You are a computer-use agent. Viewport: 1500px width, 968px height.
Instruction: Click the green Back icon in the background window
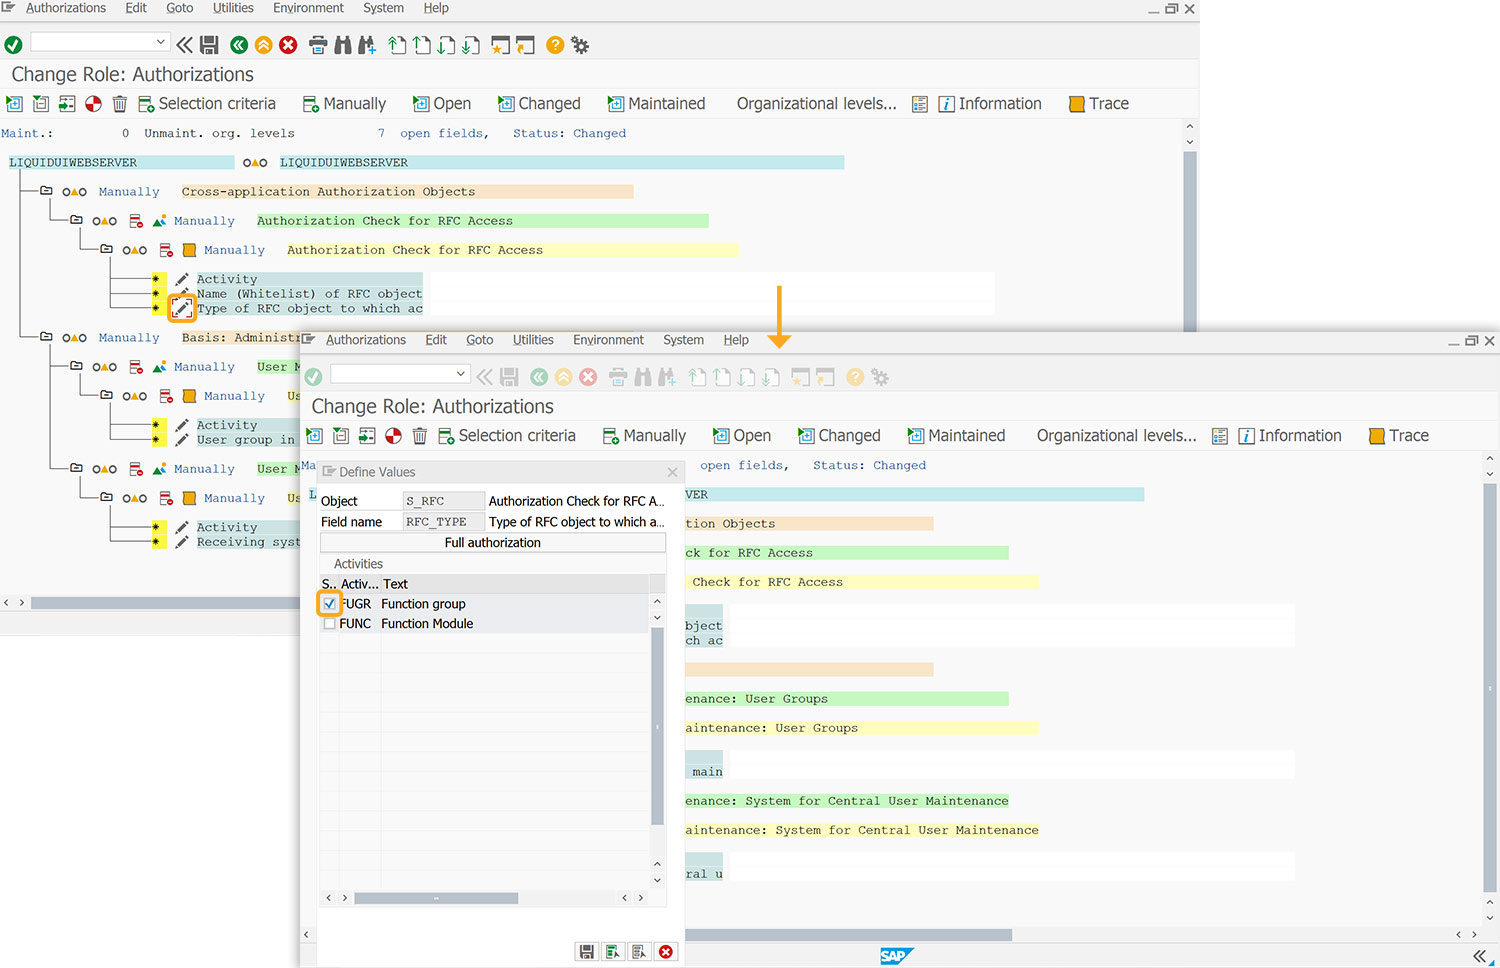(239, 45)
